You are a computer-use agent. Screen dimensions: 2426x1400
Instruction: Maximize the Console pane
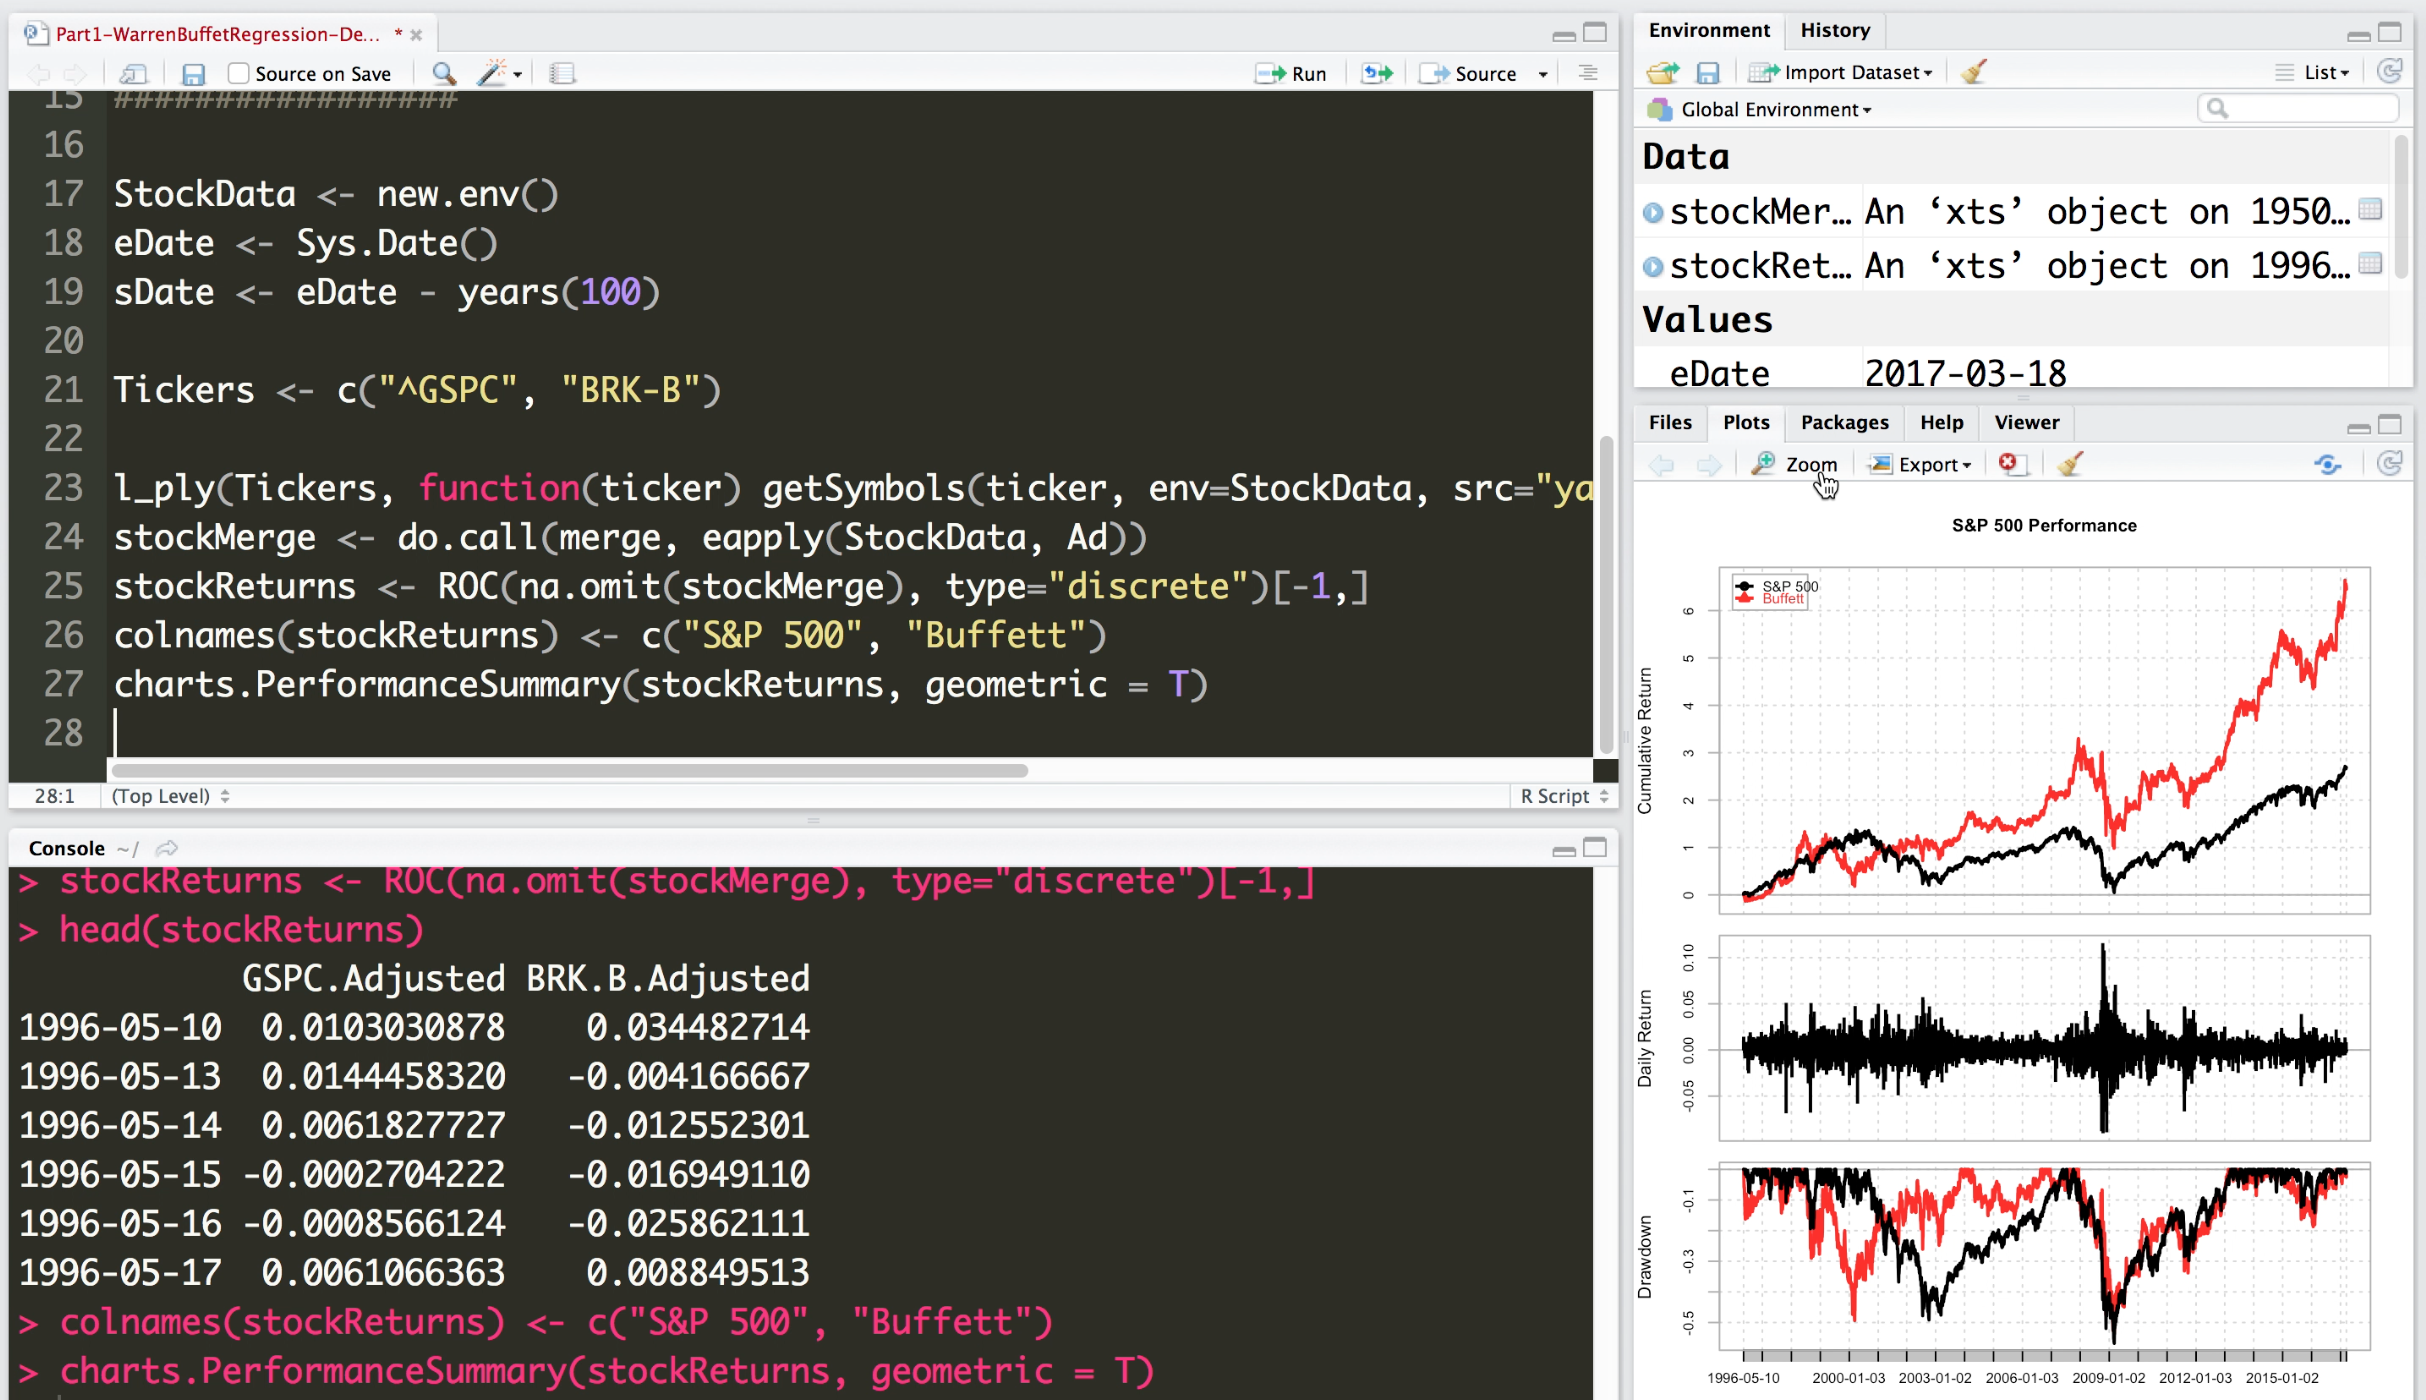[x=1595, y=848]
